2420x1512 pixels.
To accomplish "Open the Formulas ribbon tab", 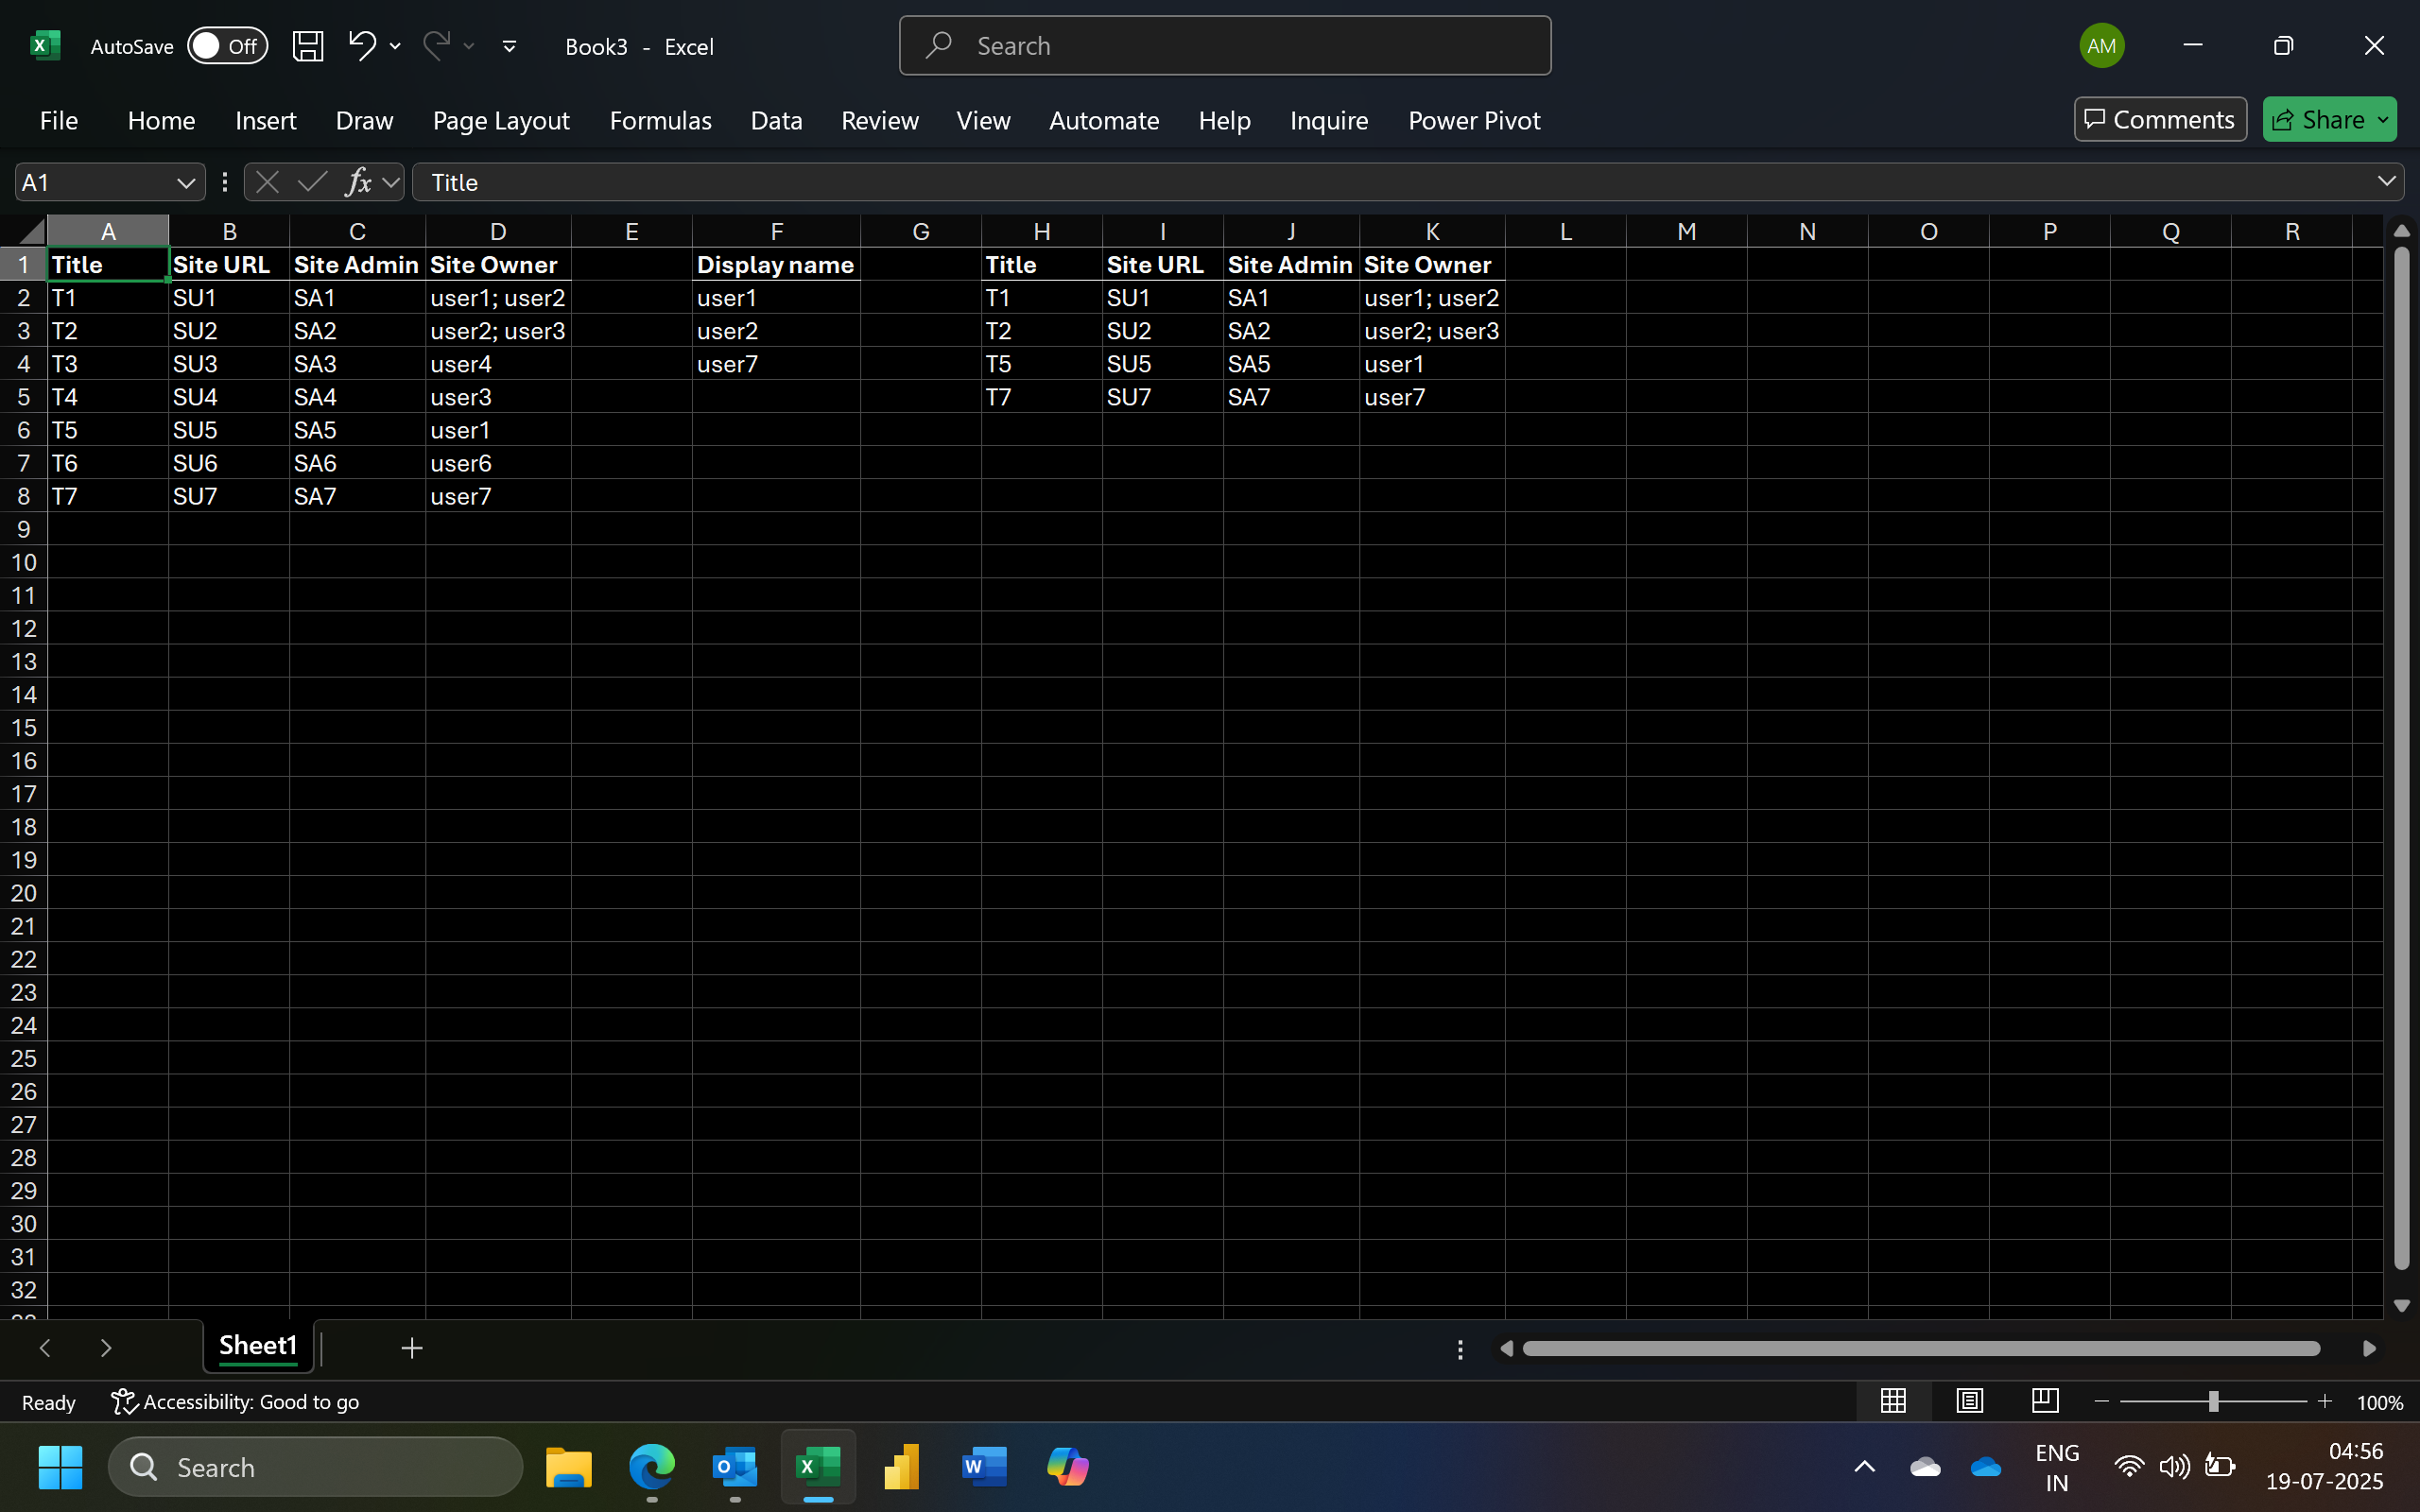I will pyautogui.click(x=660, y=120).
